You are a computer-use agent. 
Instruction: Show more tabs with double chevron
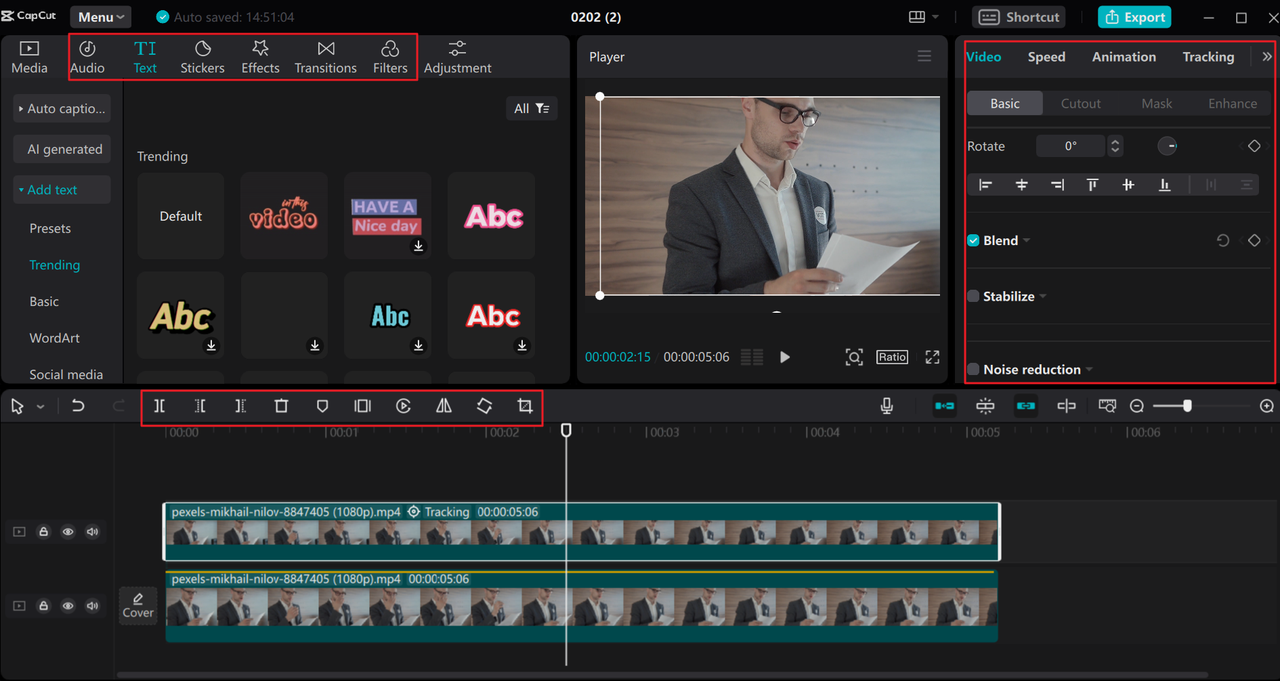point(1267,57)
